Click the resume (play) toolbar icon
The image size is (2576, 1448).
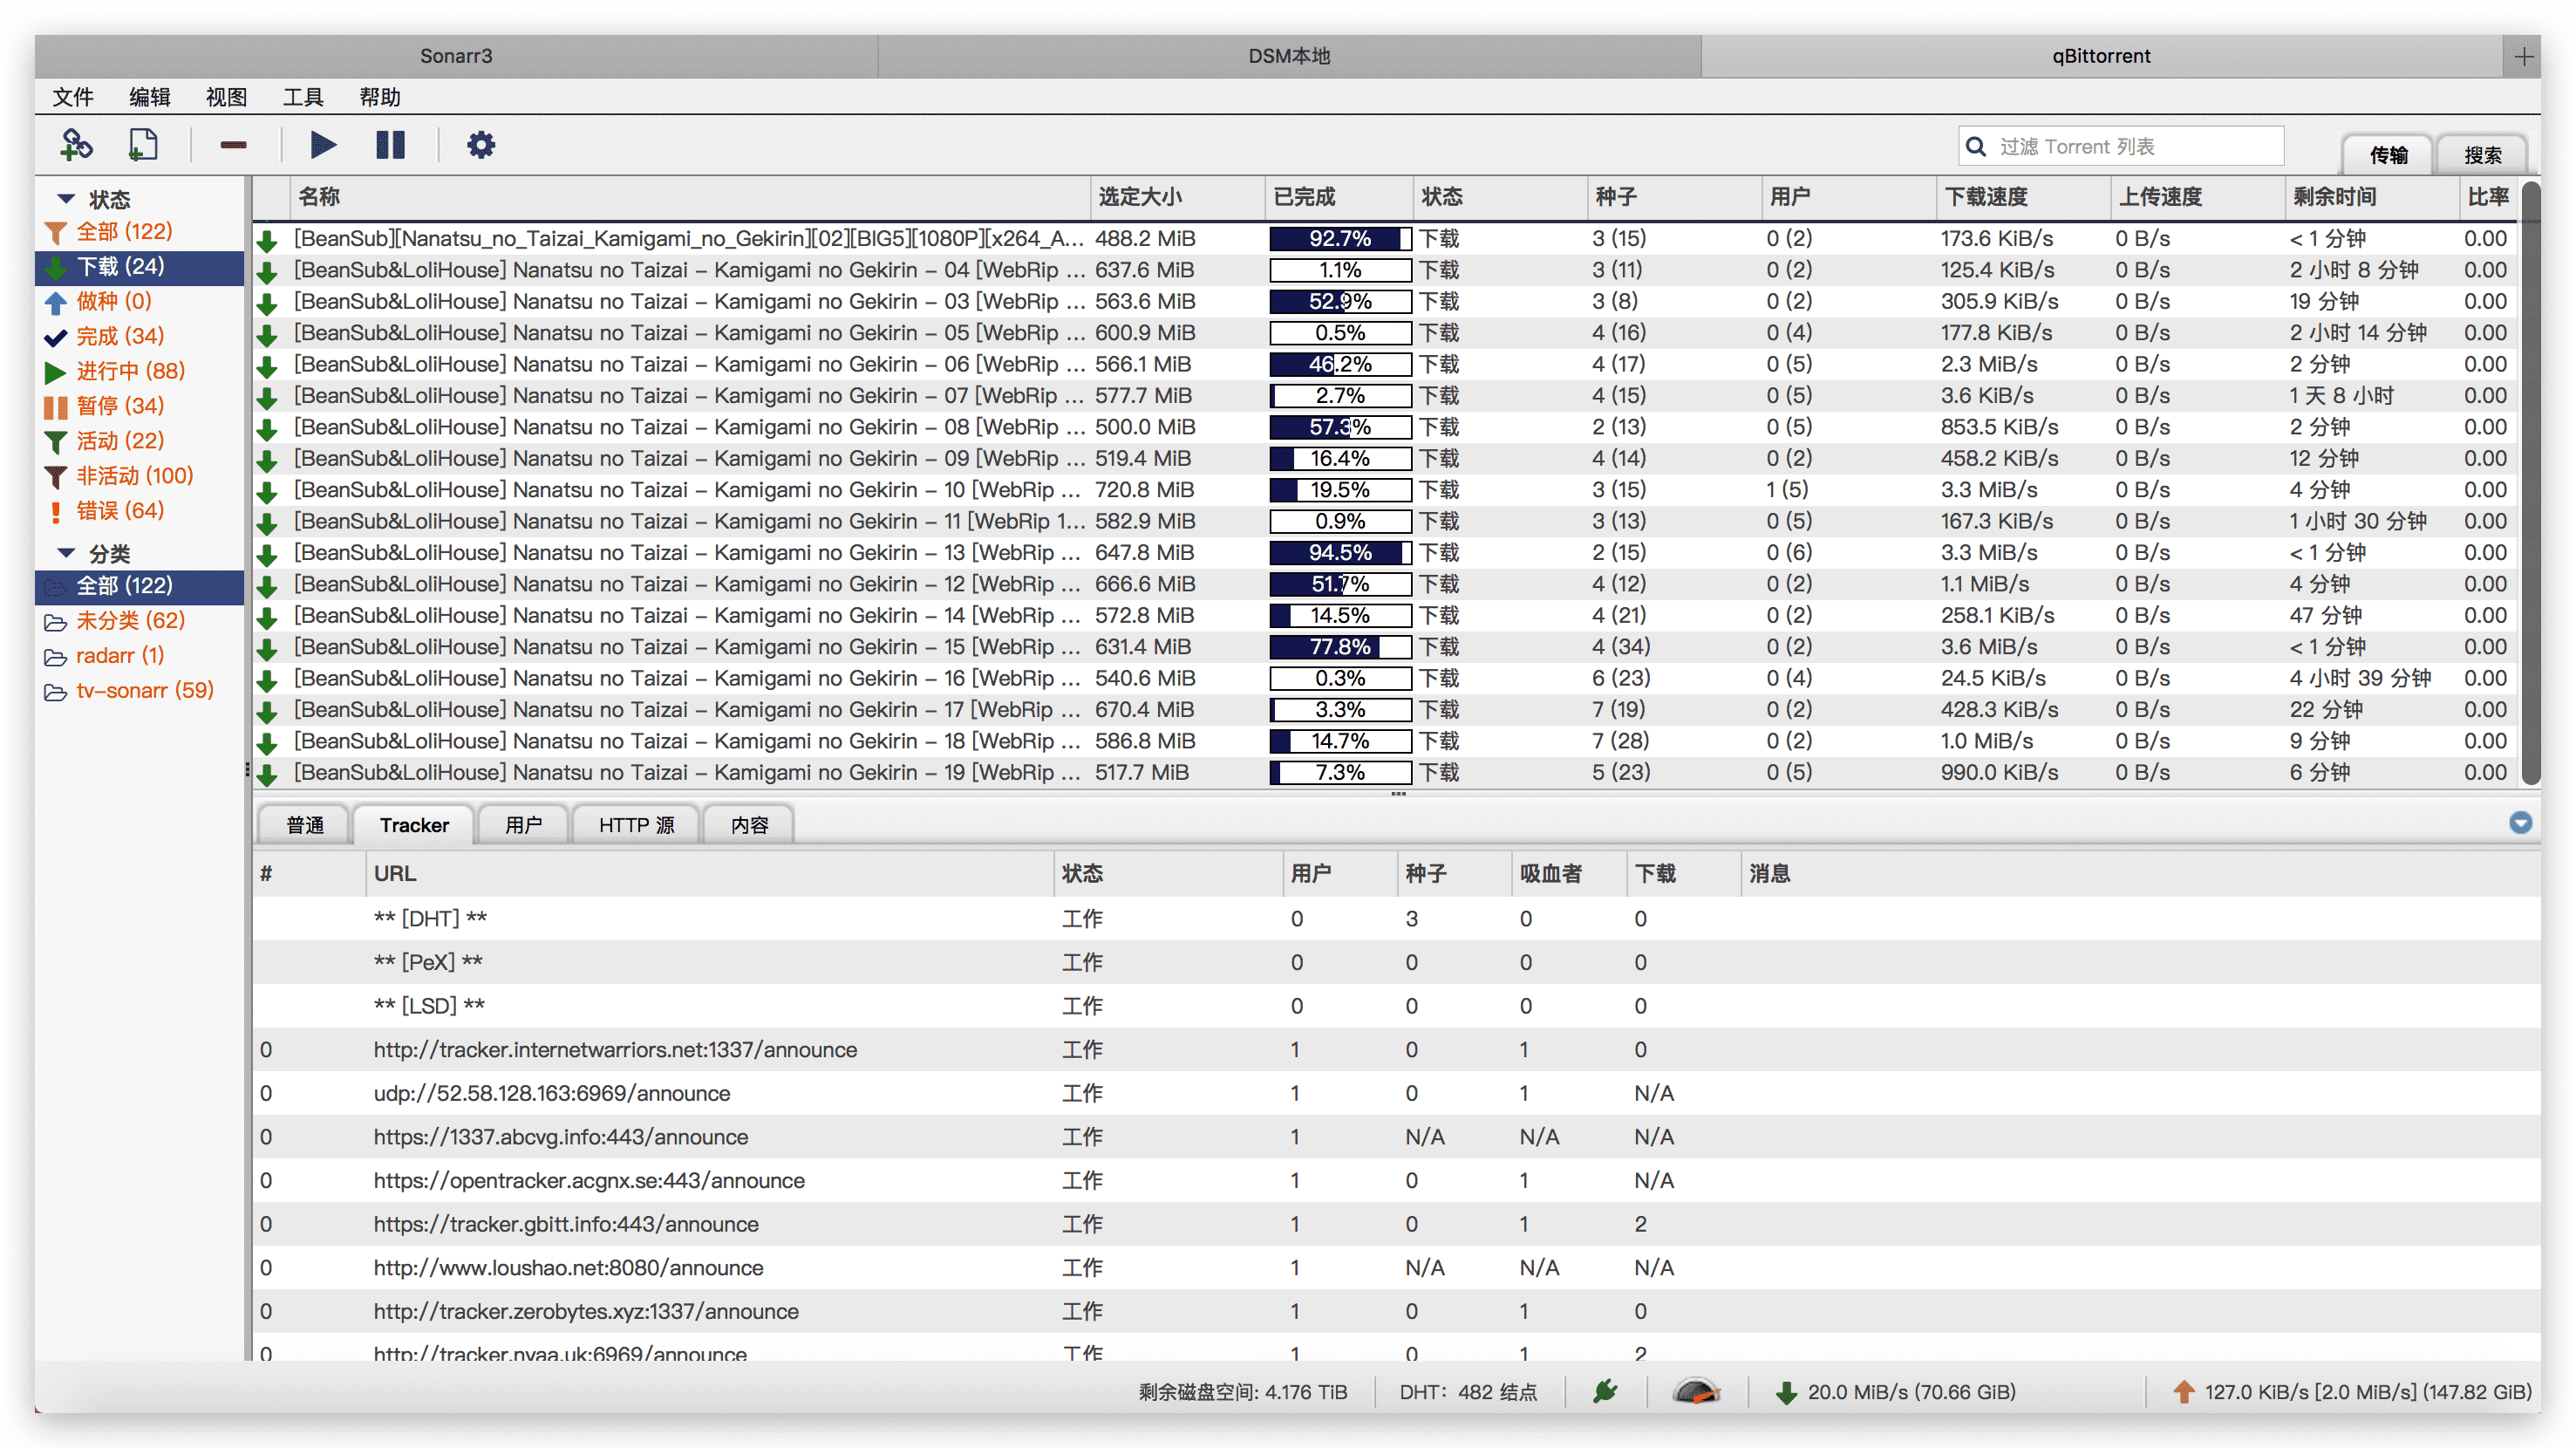click(322, 145)
